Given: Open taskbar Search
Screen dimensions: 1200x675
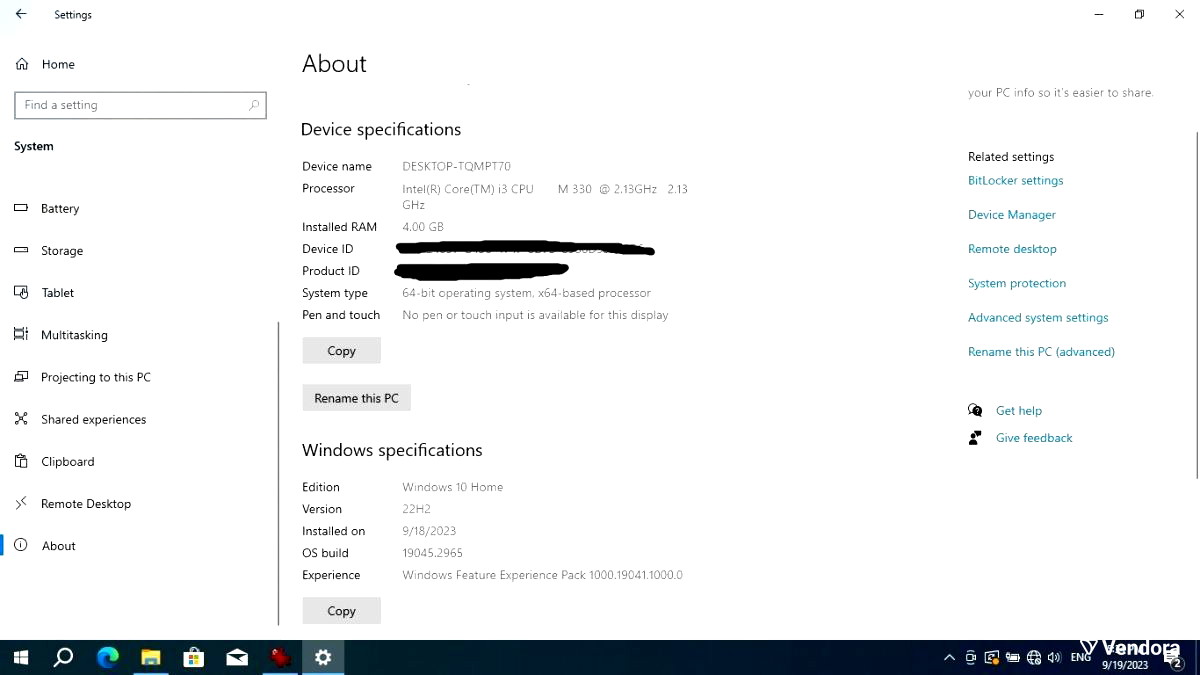Looking at the screenshot, I should 63,657.
